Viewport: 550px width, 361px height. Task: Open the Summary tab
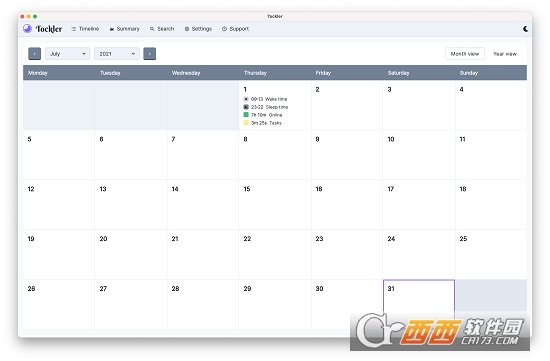click(x=125, y=29)
